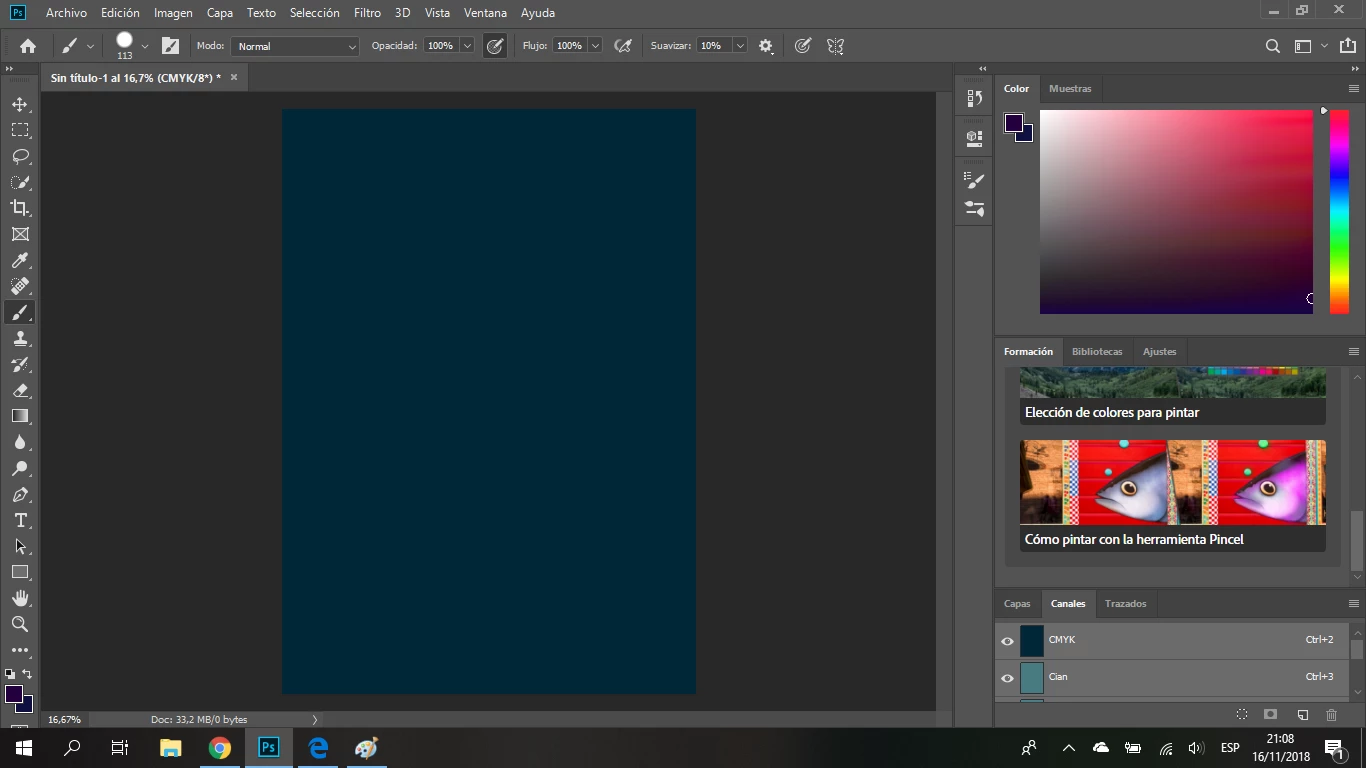The width and height of the screenshot is (1366, 768).
Task: Open the Edit Toolbar three-dots menu
Action: [20, 650]
